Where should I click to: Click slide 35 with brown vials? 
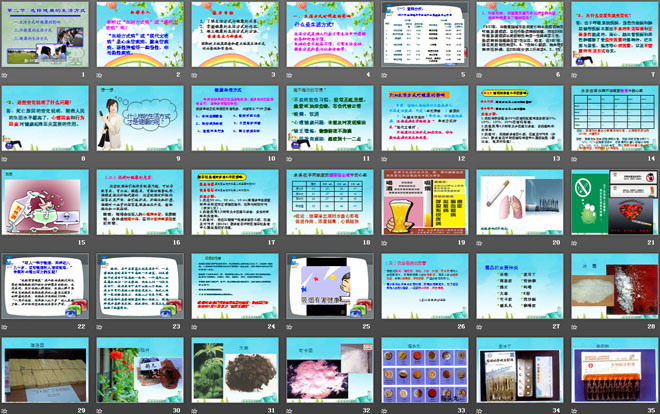pos(615,372)
